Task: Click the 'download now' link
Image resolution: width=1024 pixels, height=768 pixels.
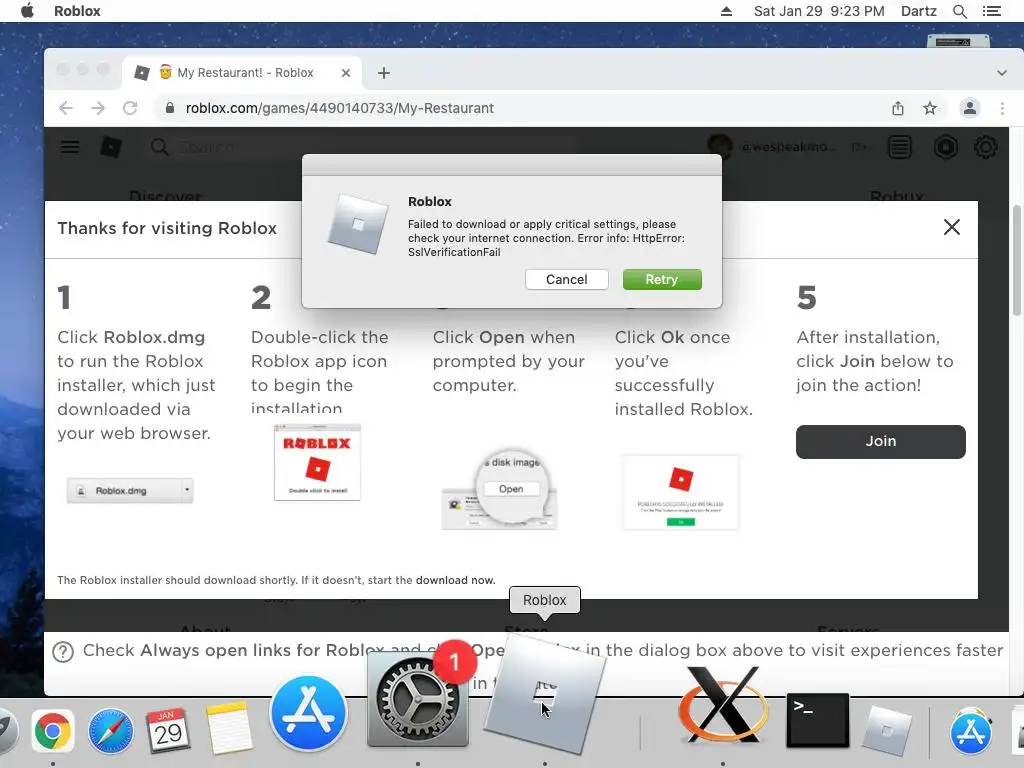Action: (455, 580)
